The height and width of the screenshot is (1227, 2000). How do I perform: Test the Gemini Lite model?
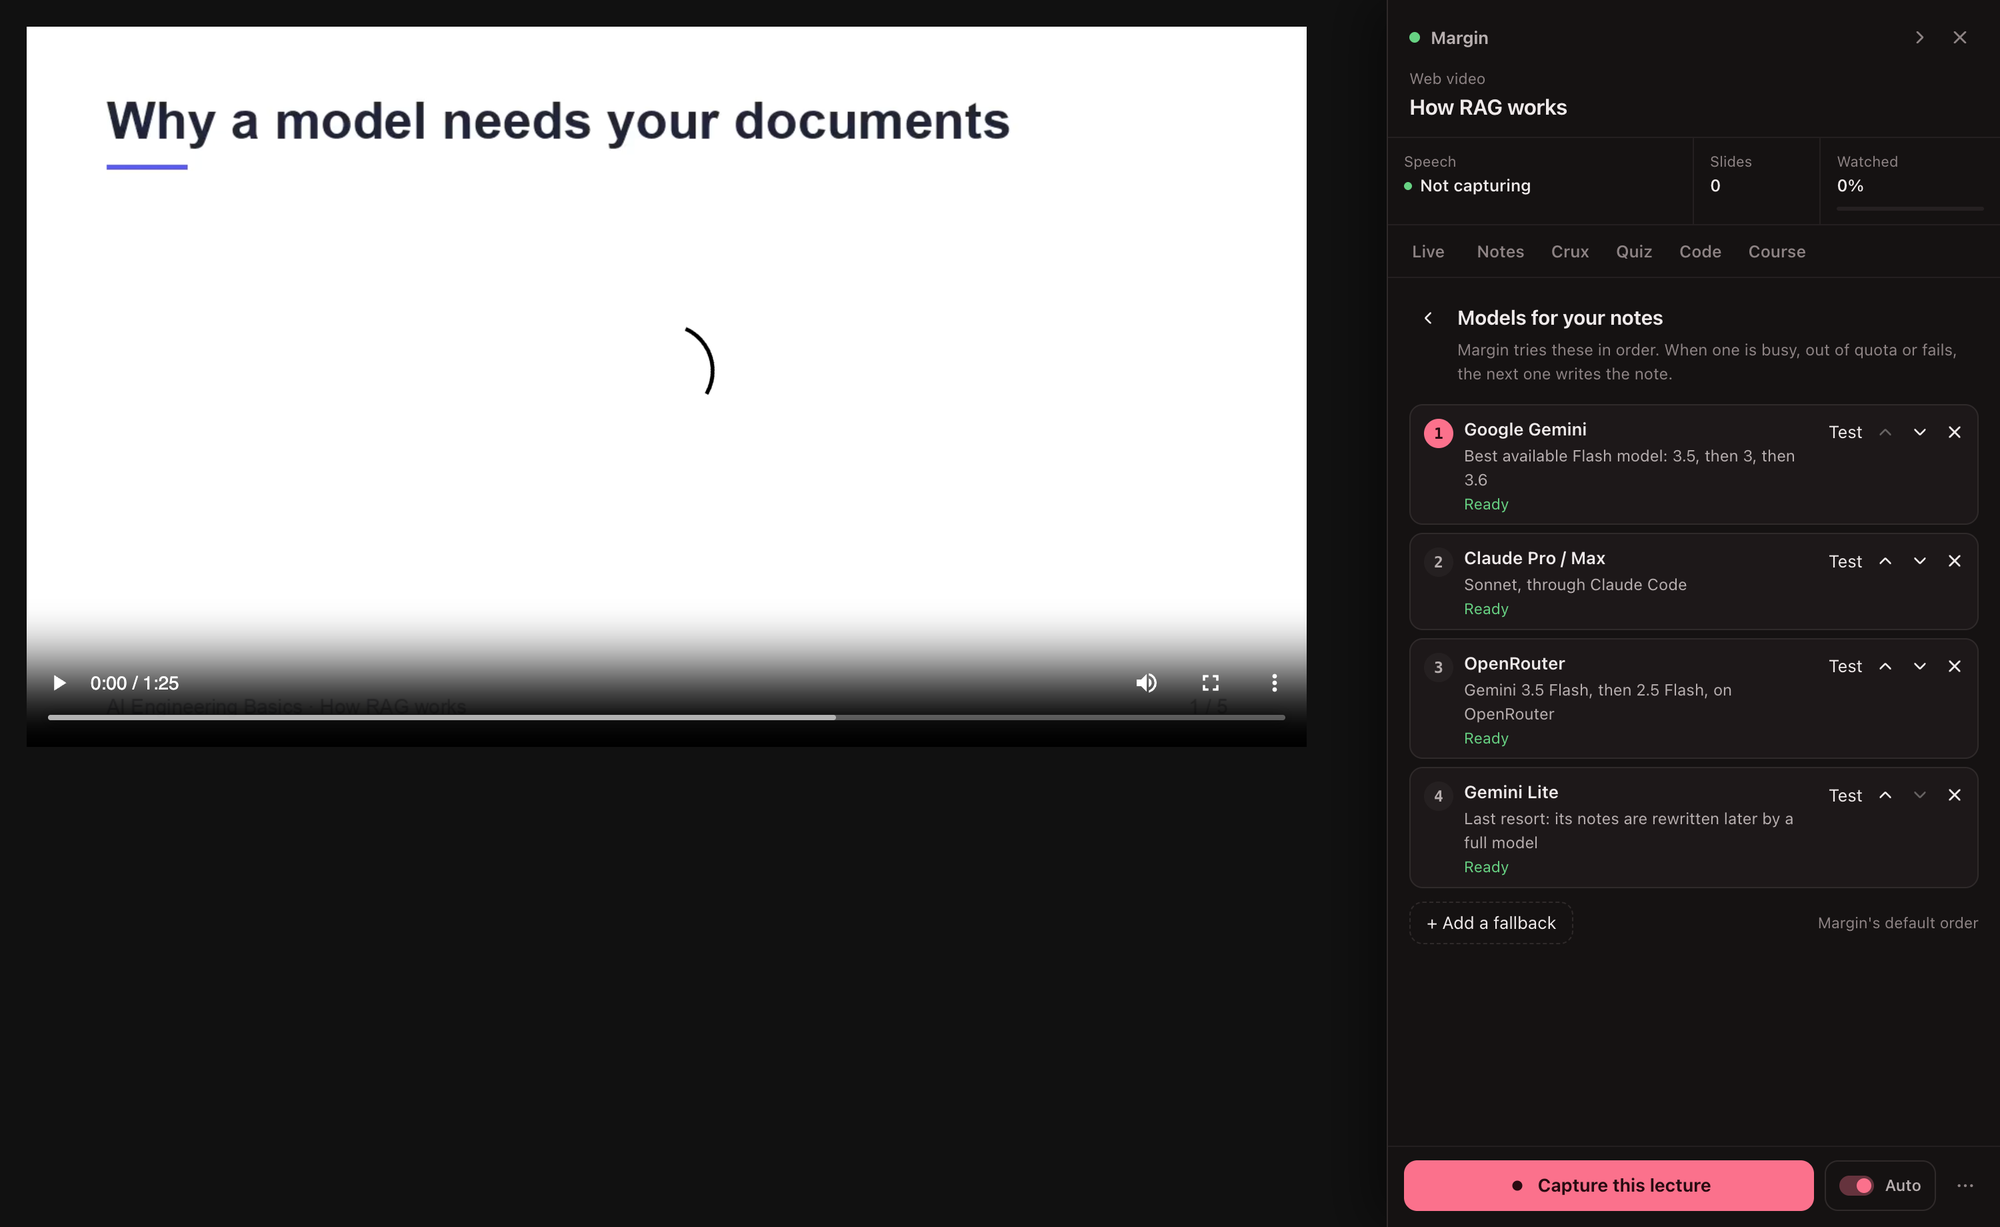(x=1845, y=795)
